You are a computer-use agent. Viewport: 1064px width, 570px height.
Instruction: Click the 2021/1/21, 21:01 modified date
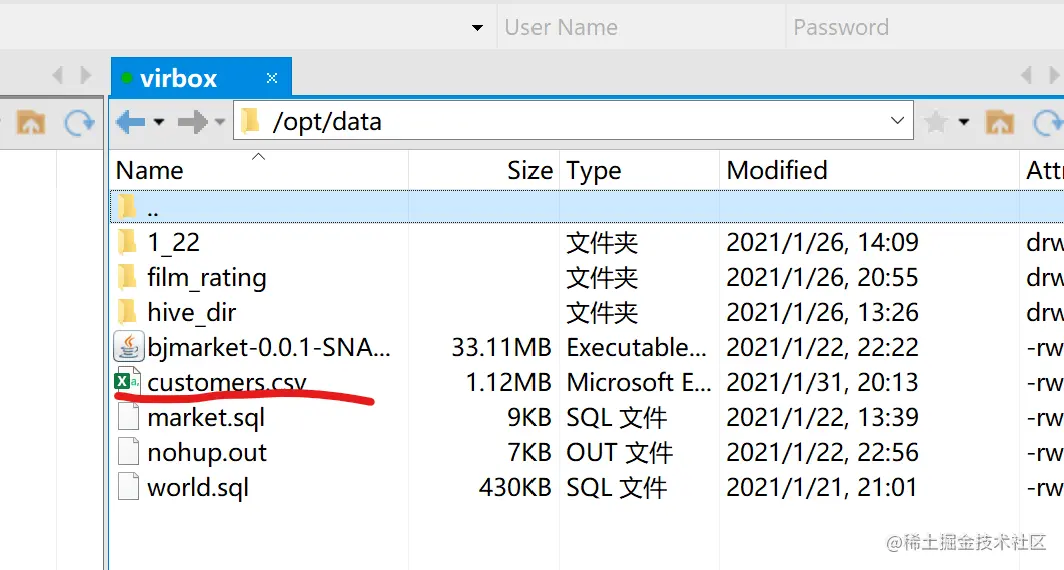click(x=822, y=488)
